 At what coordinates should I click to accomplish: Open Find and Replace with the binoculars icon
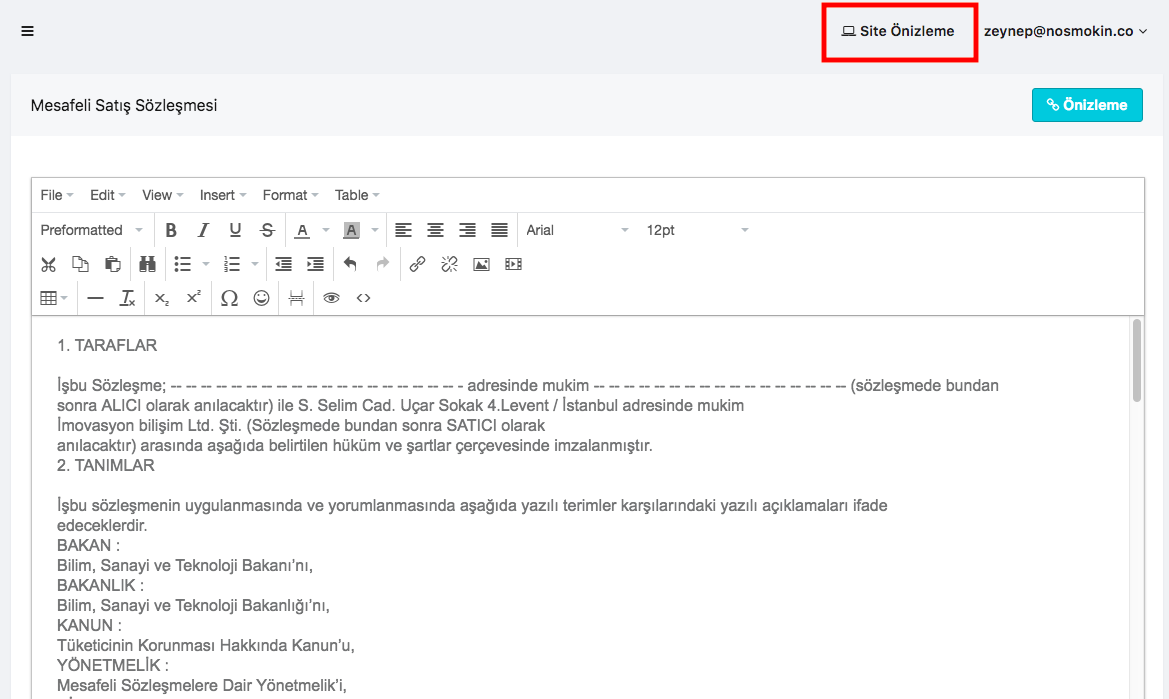click(147, 264)
